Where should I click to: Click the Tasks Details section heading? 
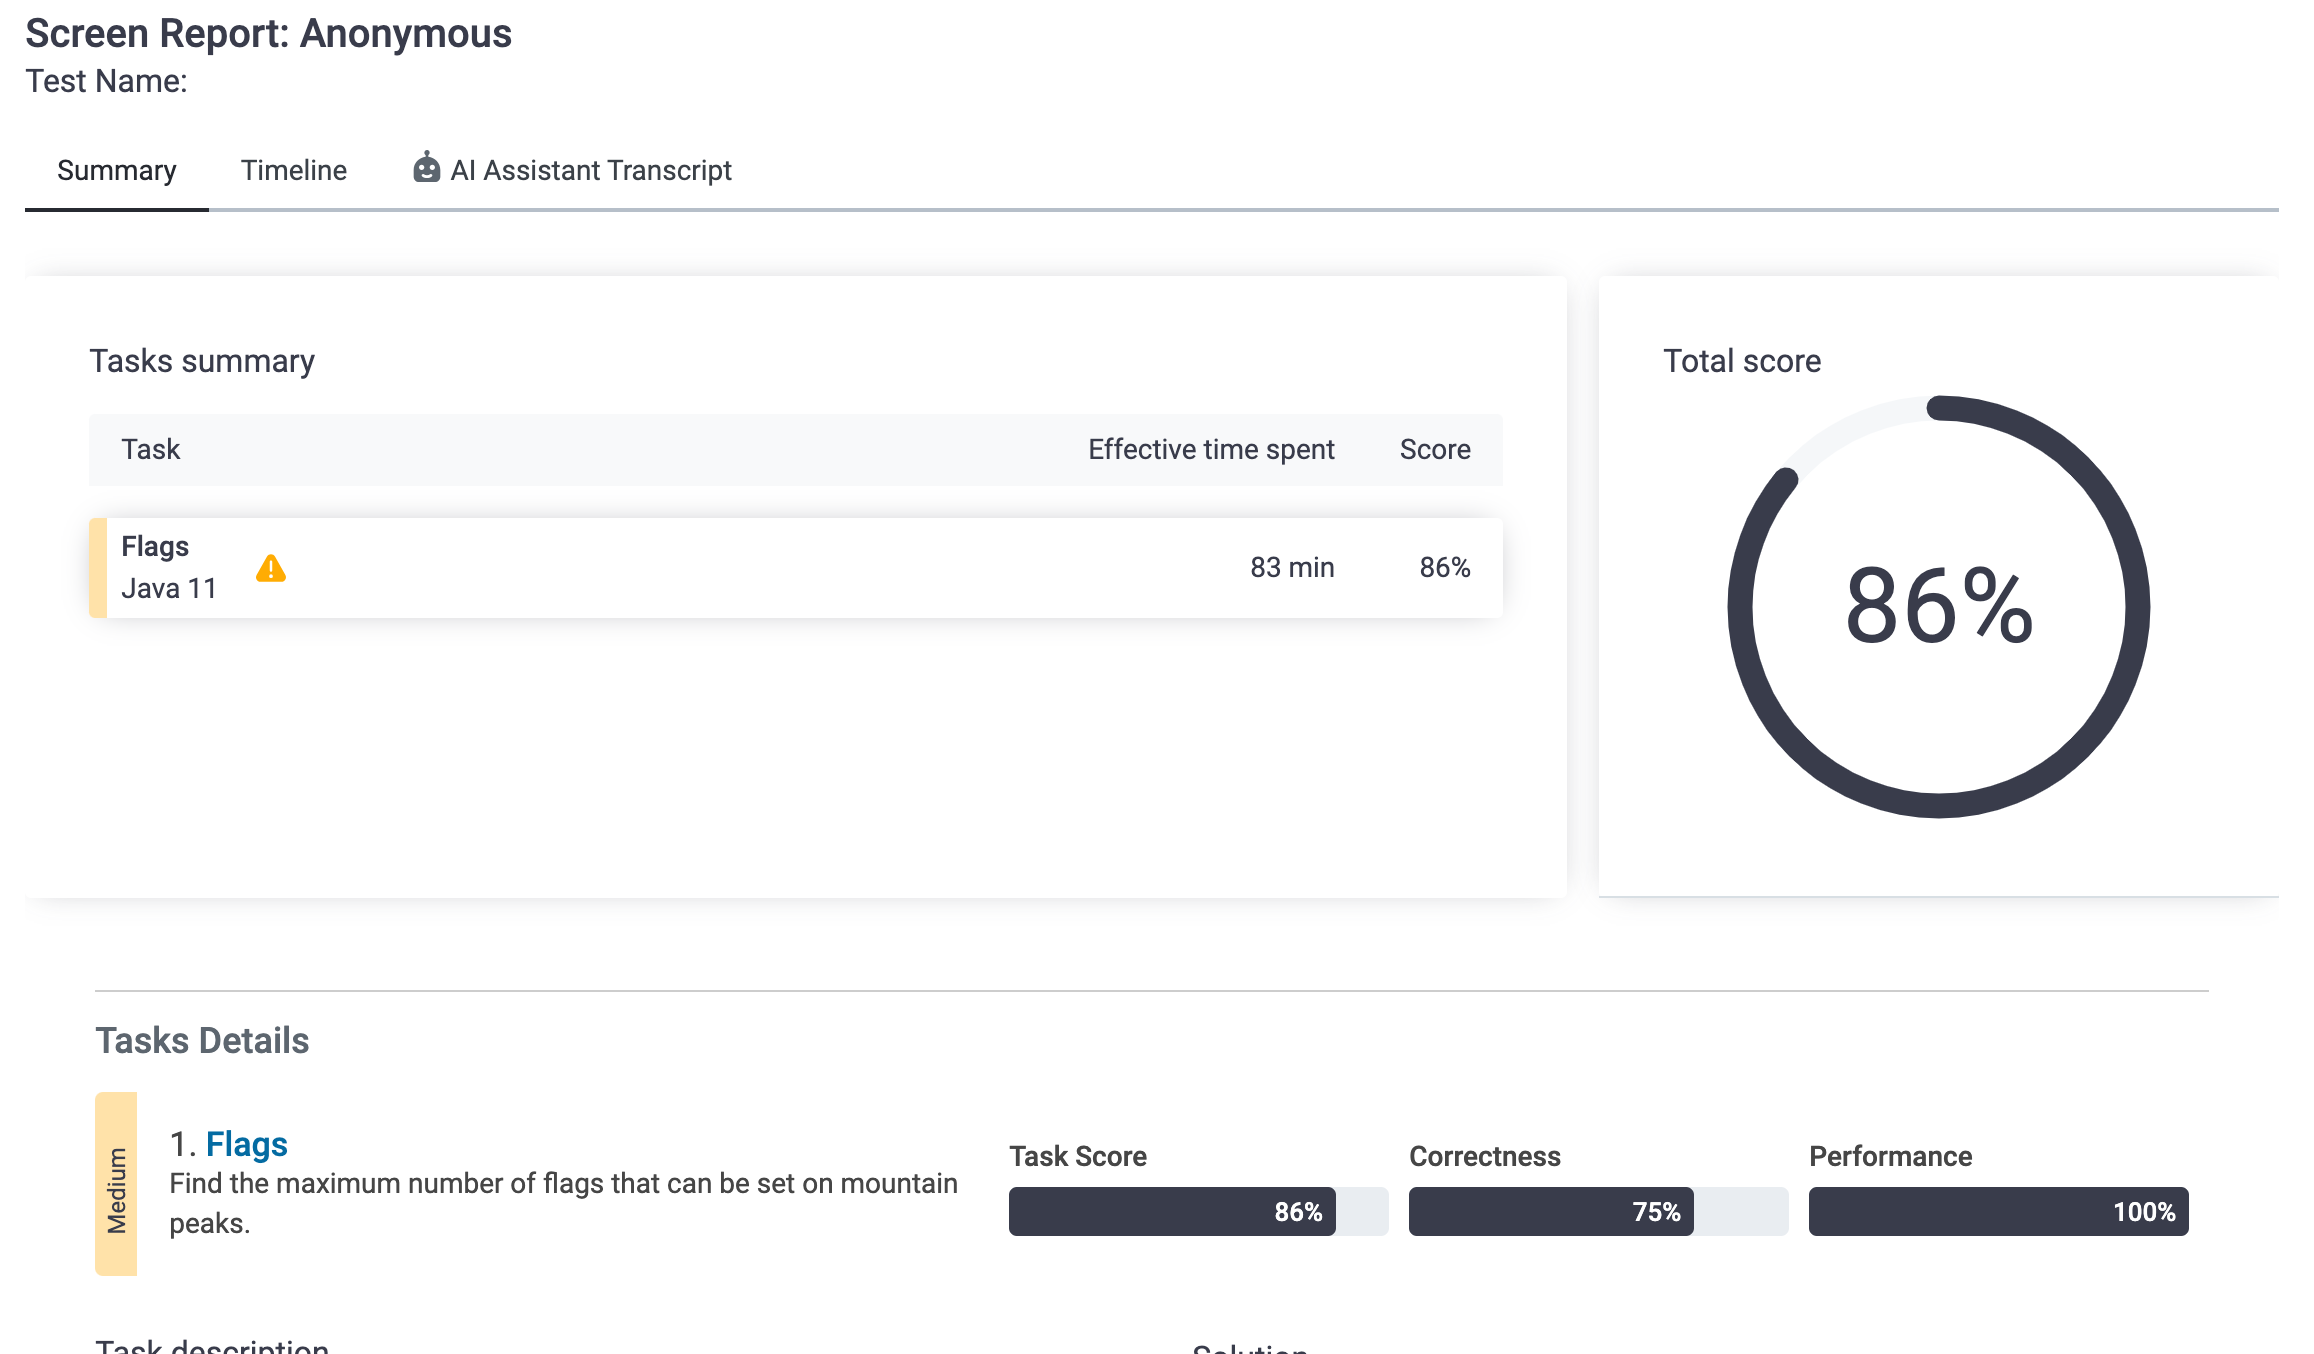tap(202, 1041)
